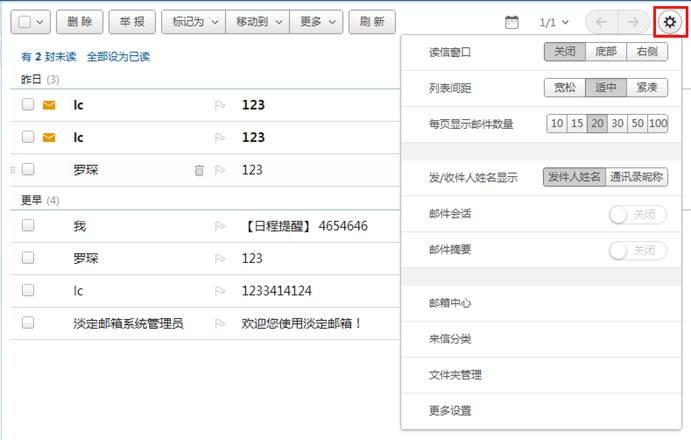The width and height of the screenshot is (691, 440).
Task: Set reading pane to 底部
Action: (606, 52)
